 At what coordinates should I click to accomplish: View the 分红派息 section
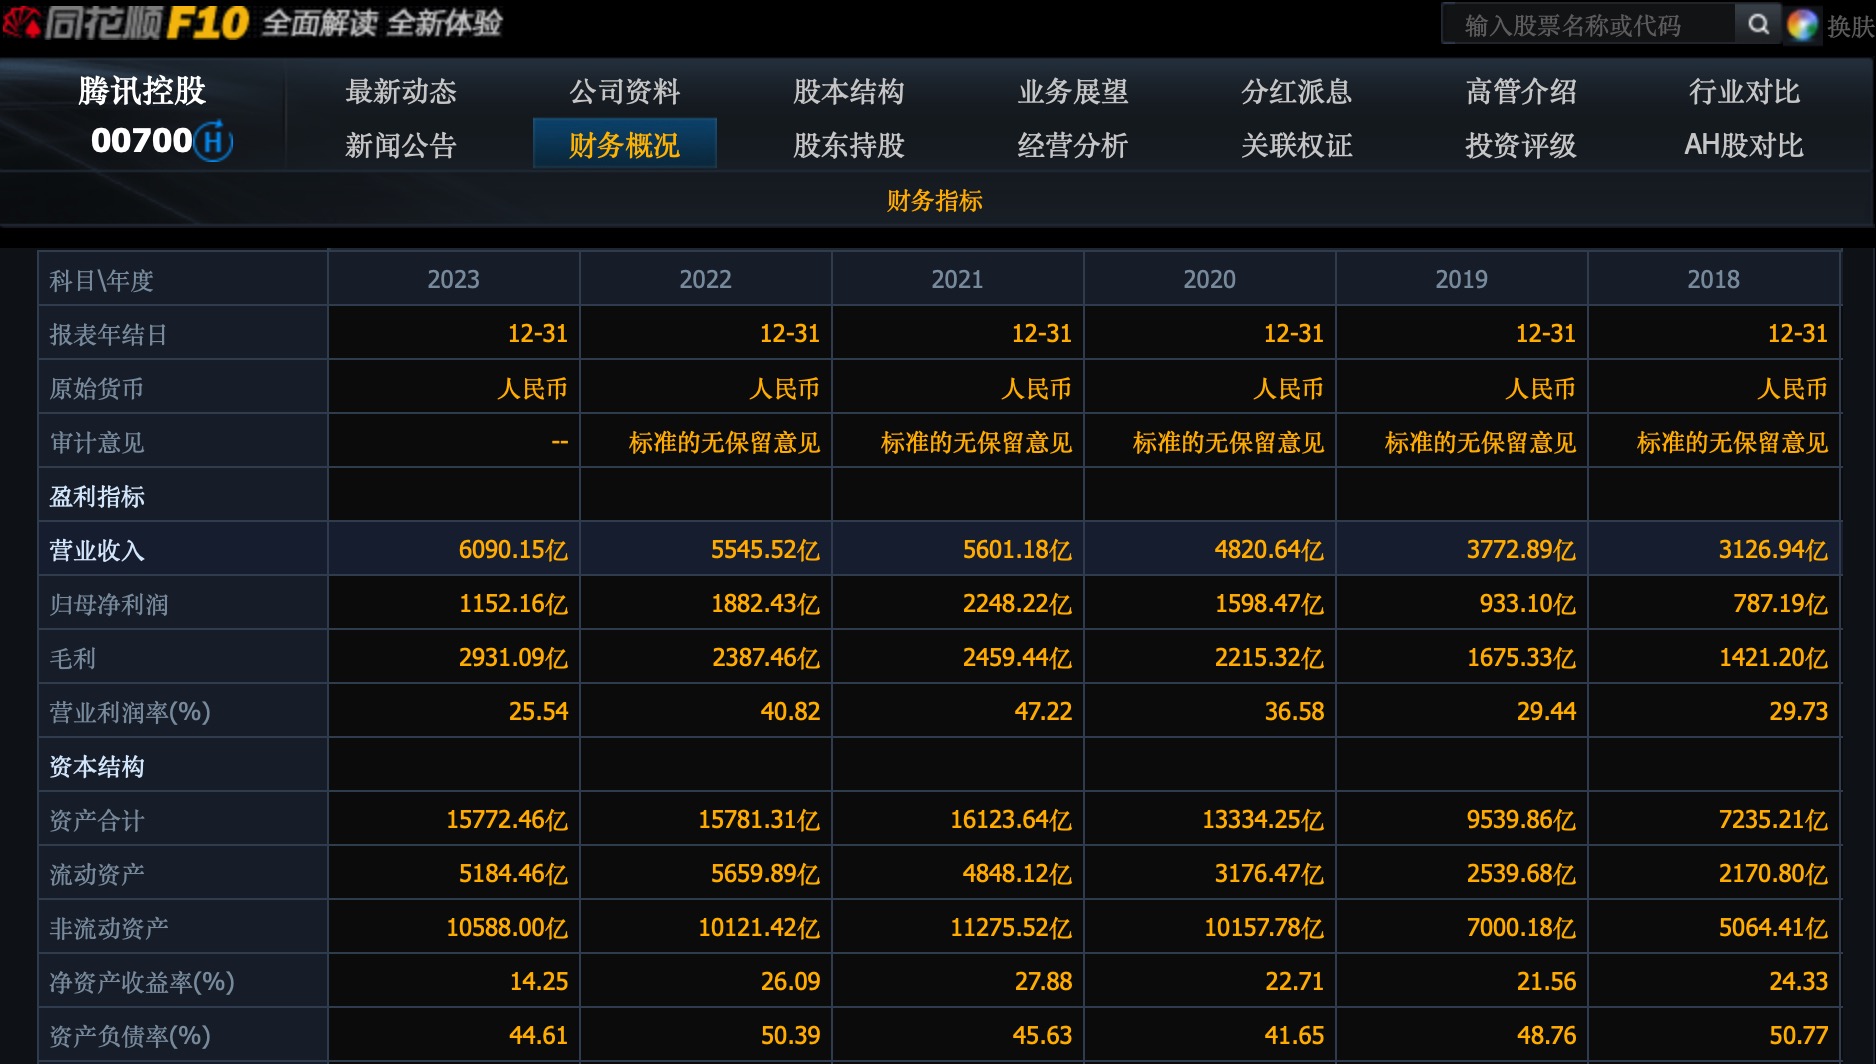[1297, 91]
